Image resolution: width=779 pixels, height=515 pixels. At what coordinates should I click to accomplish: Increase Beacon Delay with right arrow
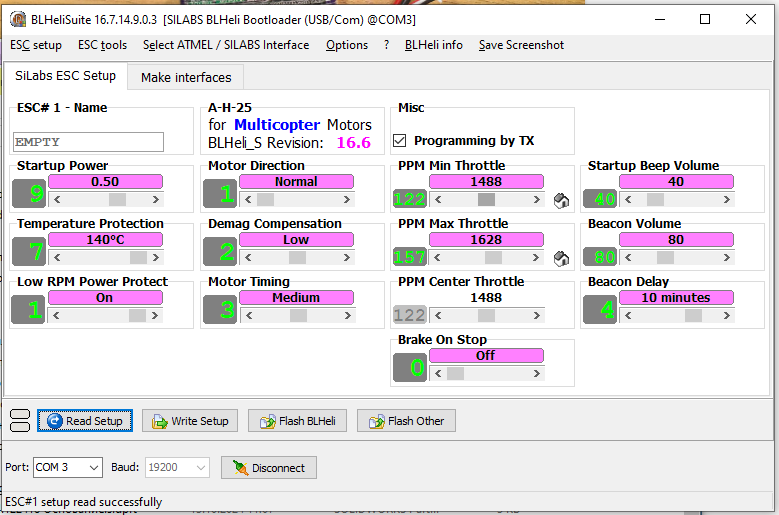coord(726,315)
